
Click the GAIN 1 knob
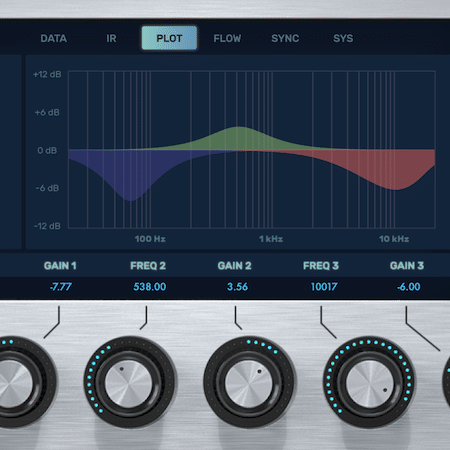[13, 383]
